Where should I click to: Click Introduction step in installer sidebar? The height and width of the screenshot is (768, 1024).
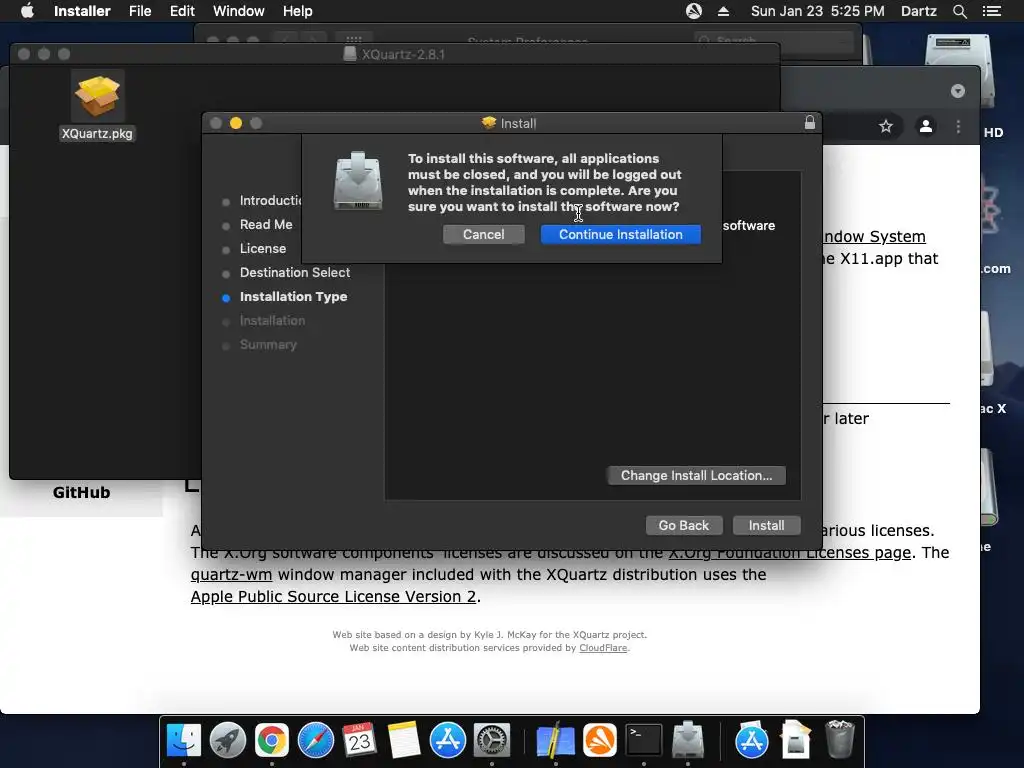coord(270,200)
